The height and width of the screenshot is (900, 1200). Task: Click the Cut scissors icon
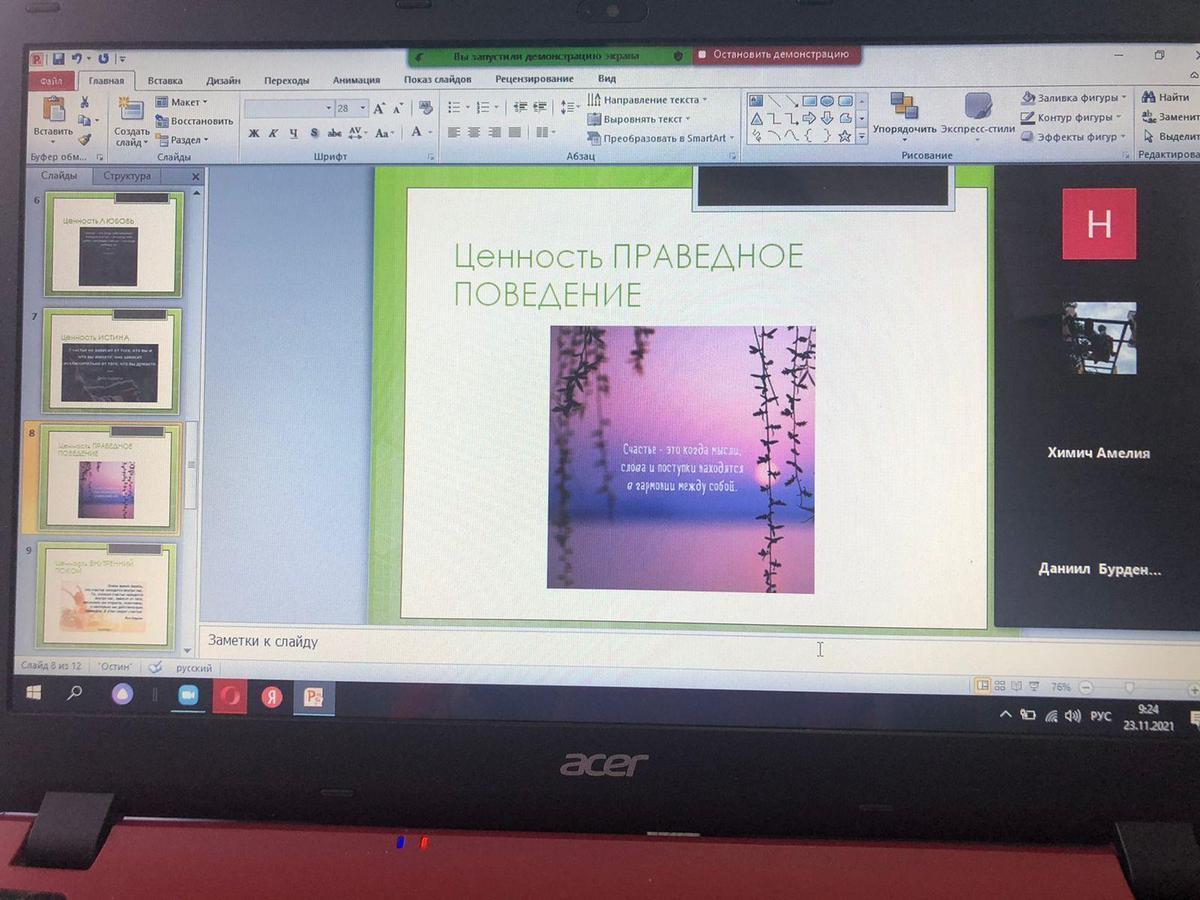point(85,102)
